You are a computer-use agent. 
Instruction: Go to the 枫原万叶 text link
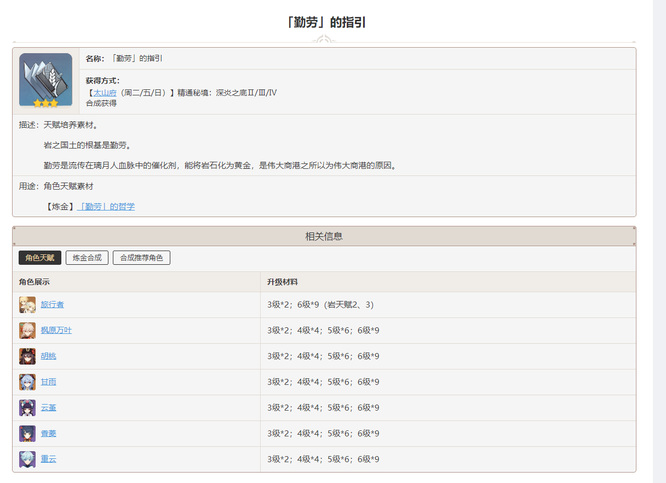tap(56, 330)
